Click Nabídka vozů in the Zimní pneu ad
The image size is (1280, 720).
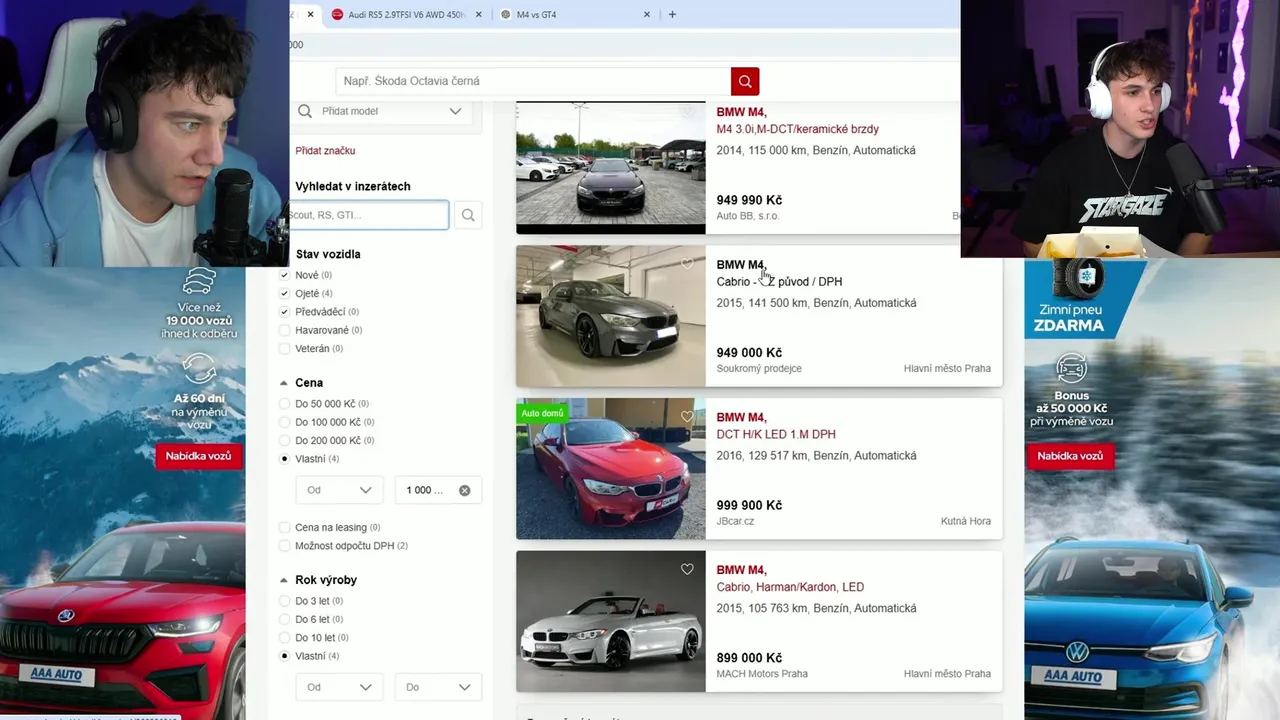point(1070,456)
